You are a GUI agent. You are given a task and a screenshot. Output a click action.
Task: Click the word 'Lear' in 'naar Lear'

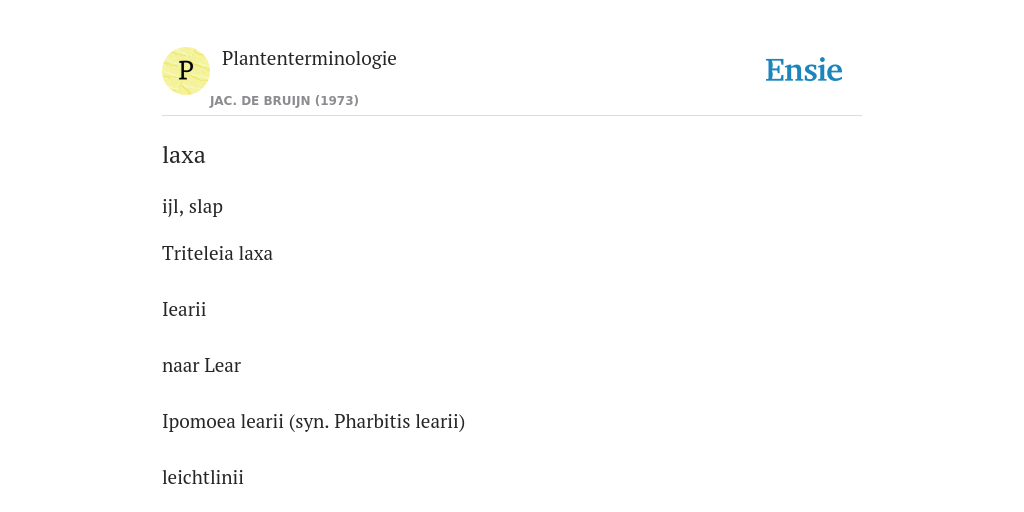pos(222,366)
